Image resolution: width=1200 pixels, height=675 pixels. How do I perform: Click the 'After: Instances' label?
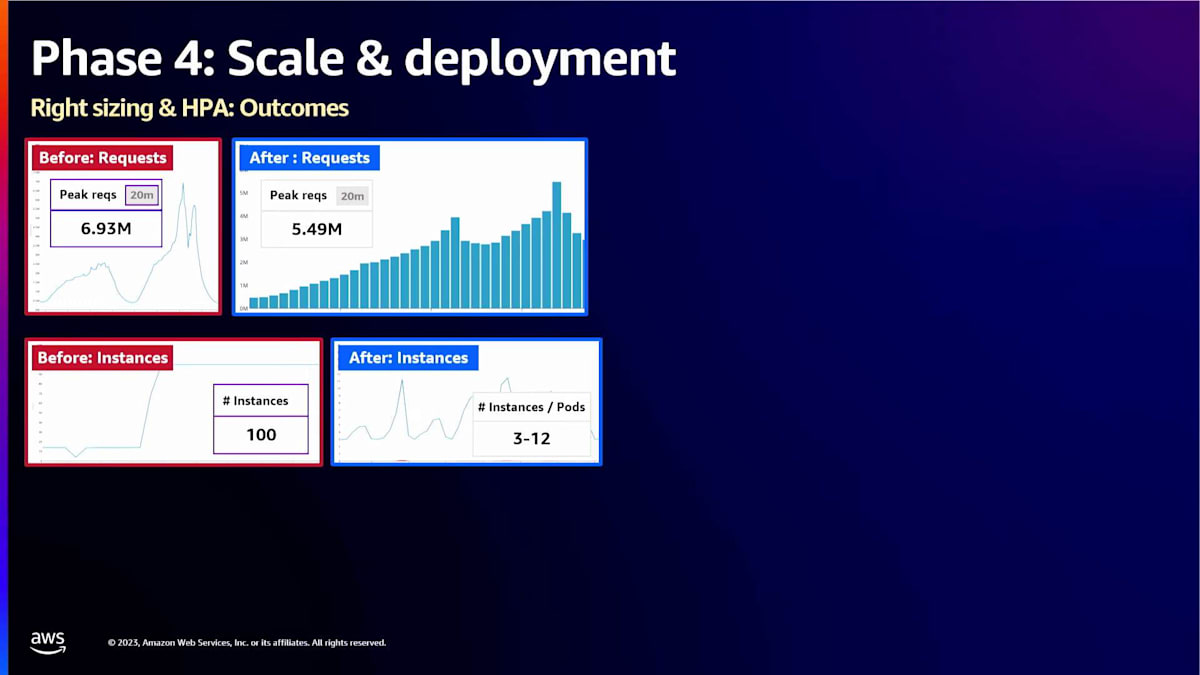pyautogui.click(x=409, y=357)
